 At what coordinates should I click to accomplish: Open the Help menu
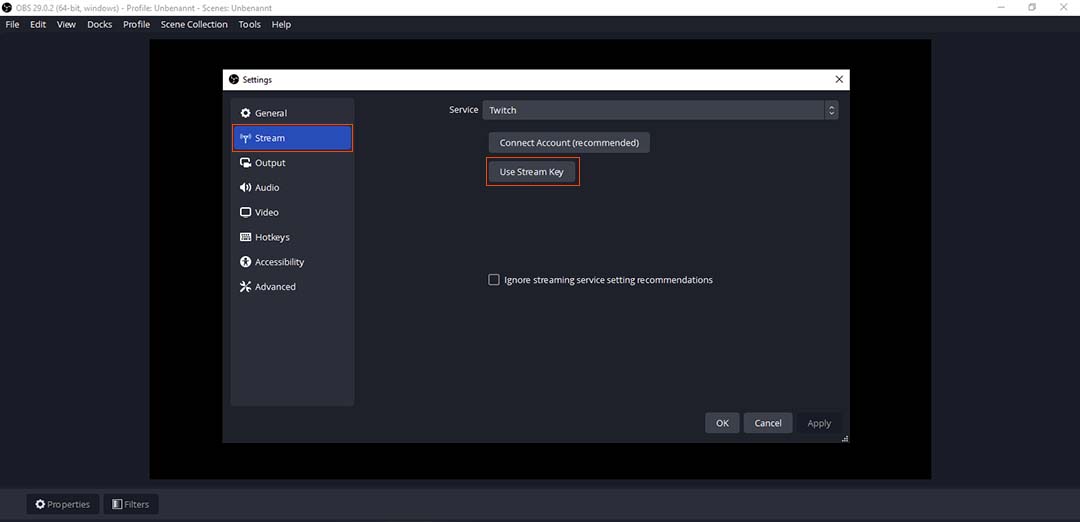(281, 24)
